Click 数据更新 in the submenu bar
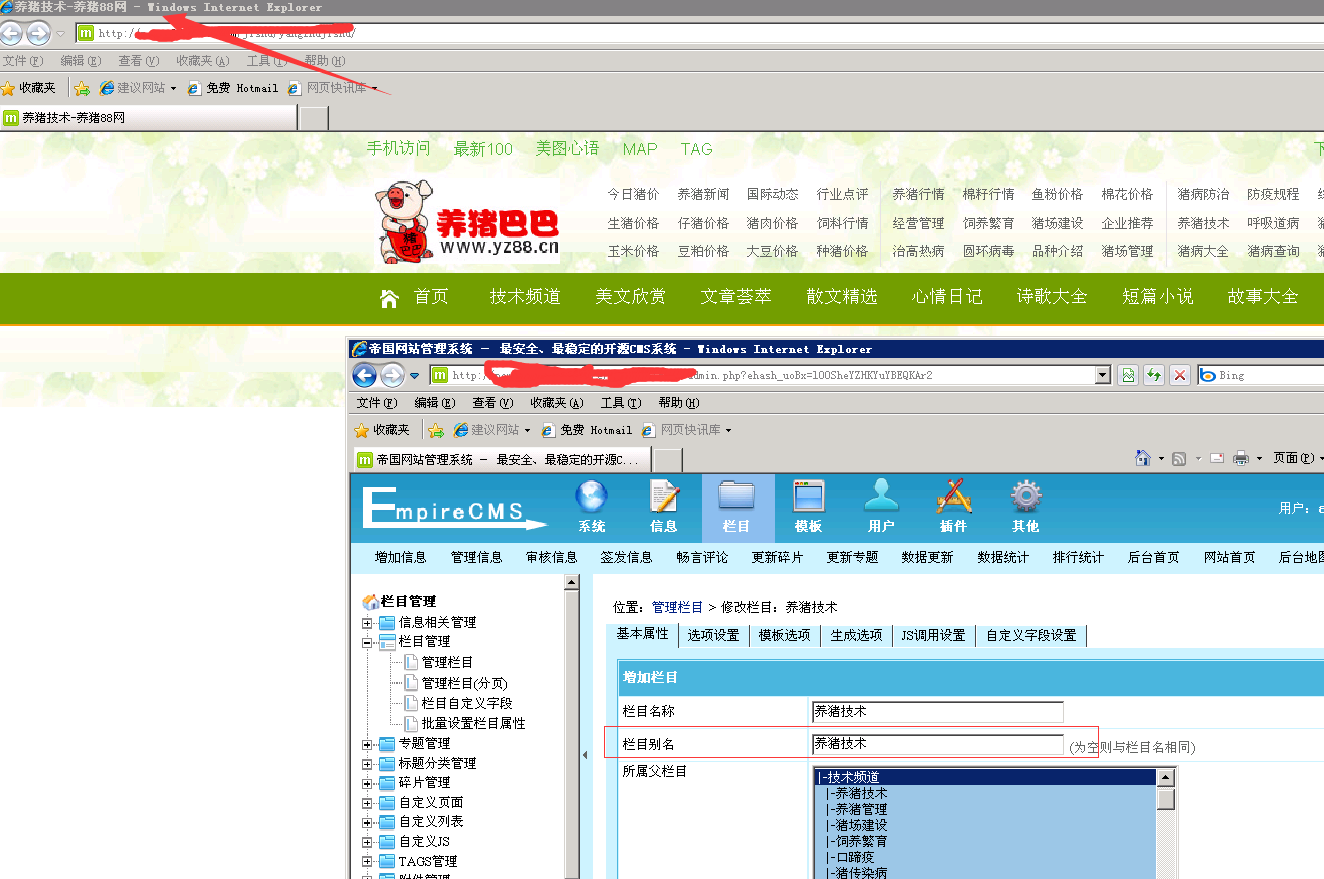Screen dimensions: 1324x879 click(x=927, y=557)
